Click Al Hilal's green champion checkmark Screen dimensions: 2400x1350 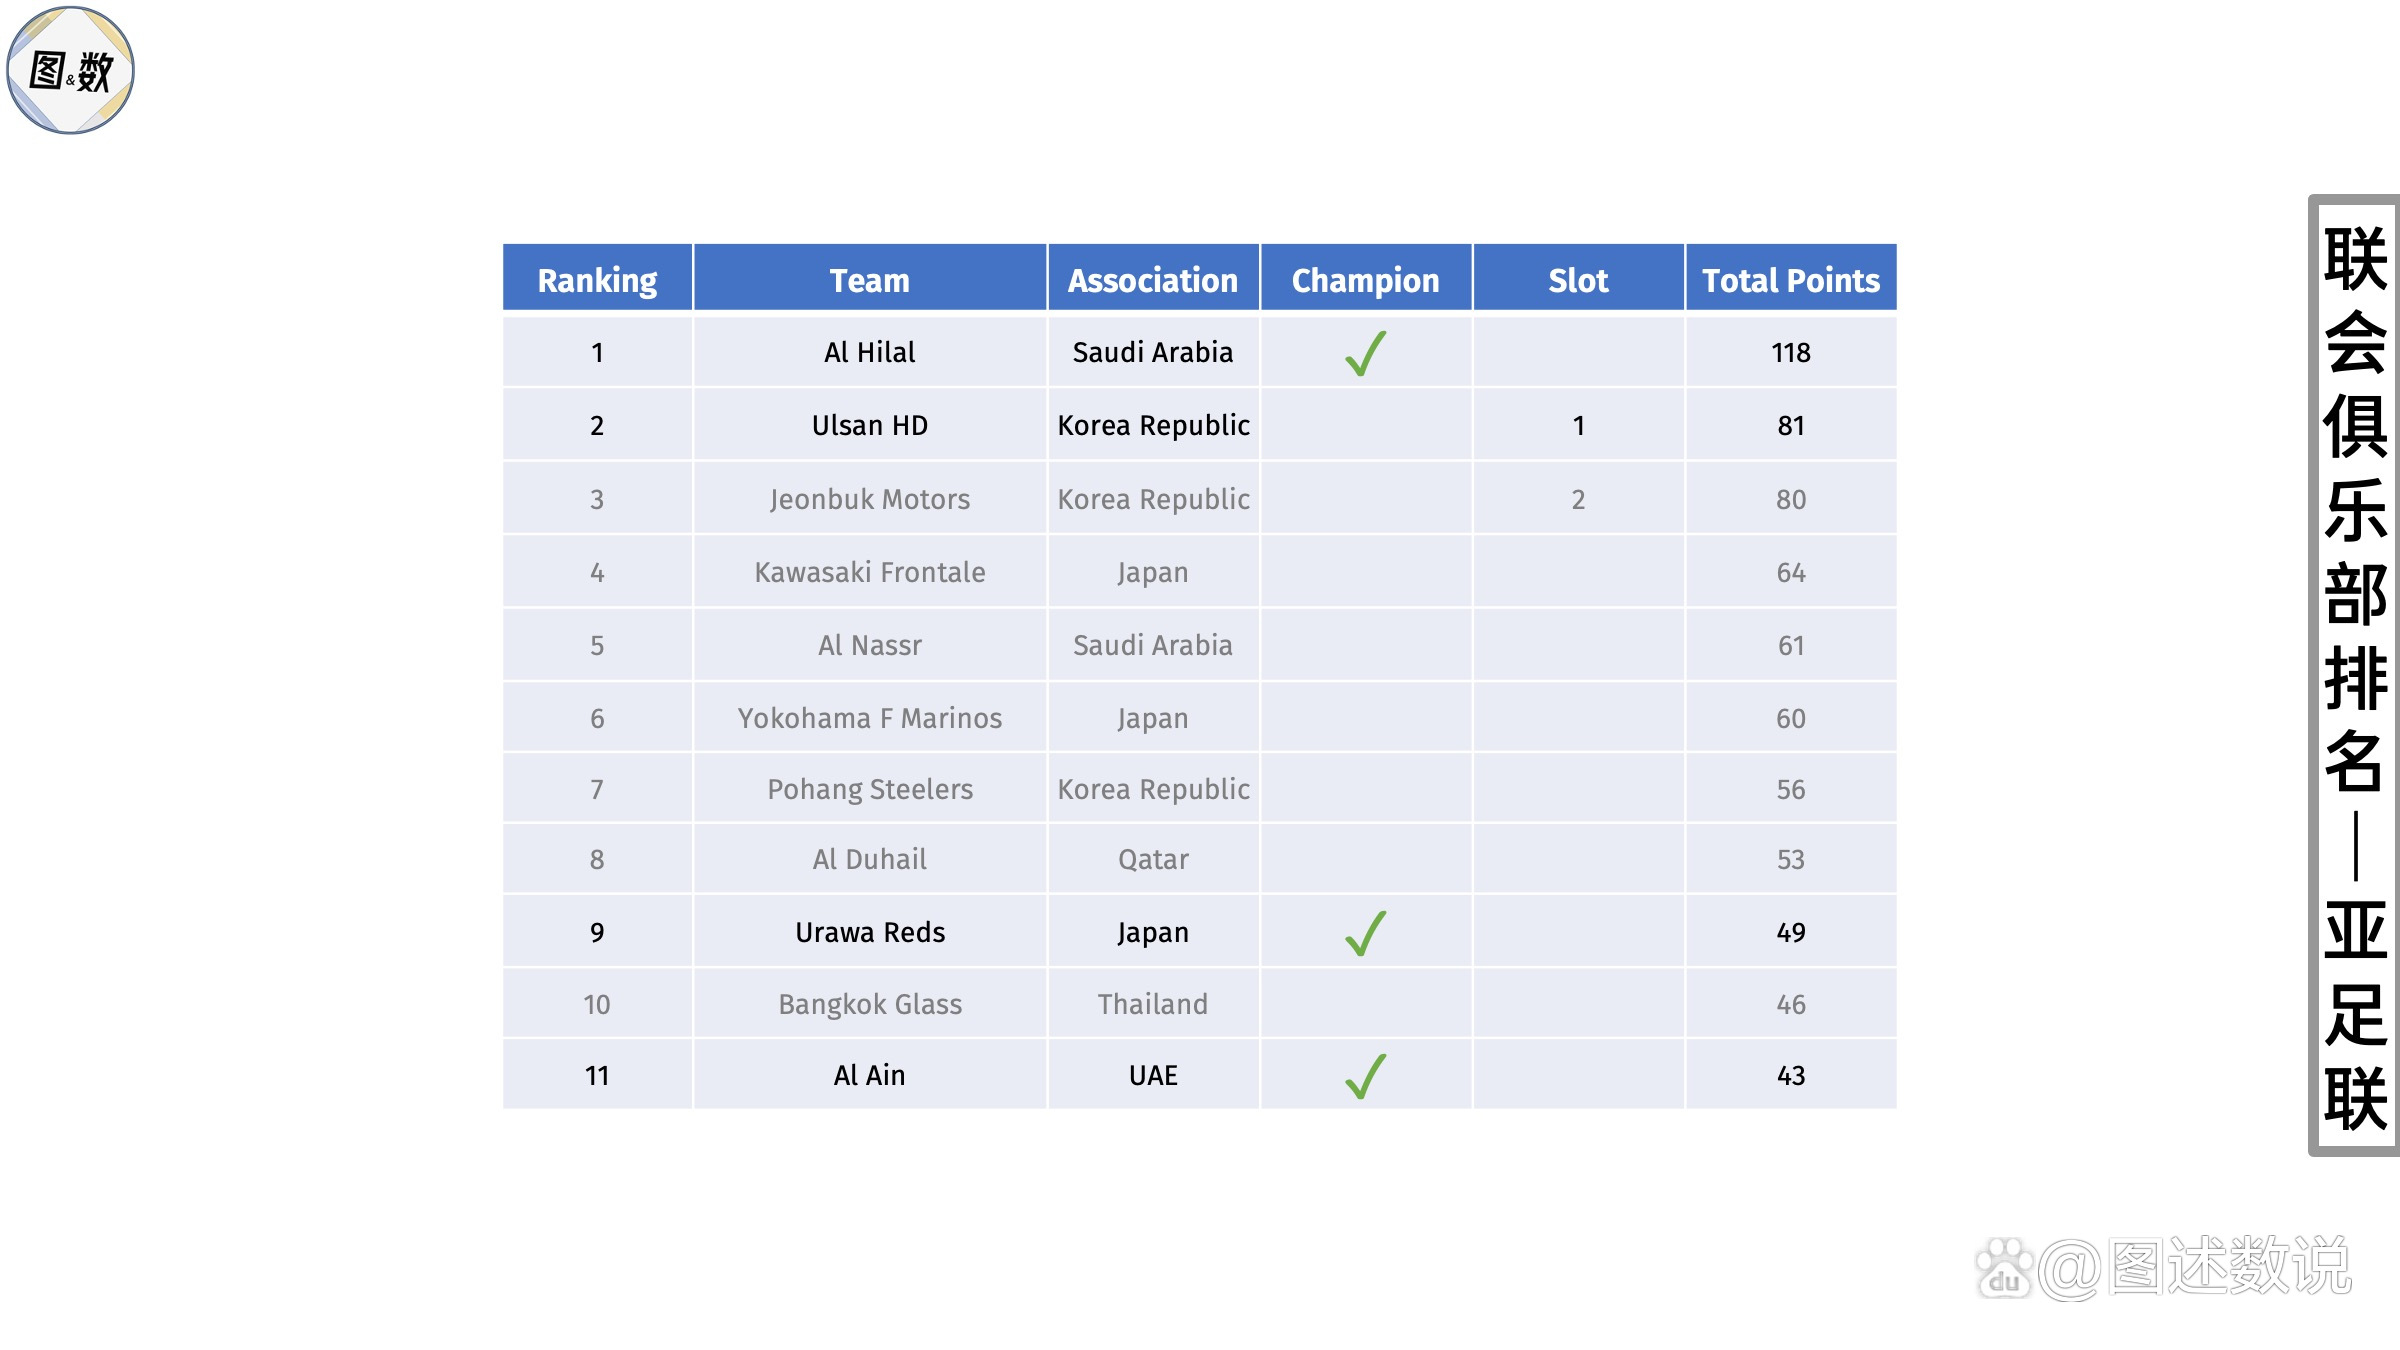coord(1365,353)
